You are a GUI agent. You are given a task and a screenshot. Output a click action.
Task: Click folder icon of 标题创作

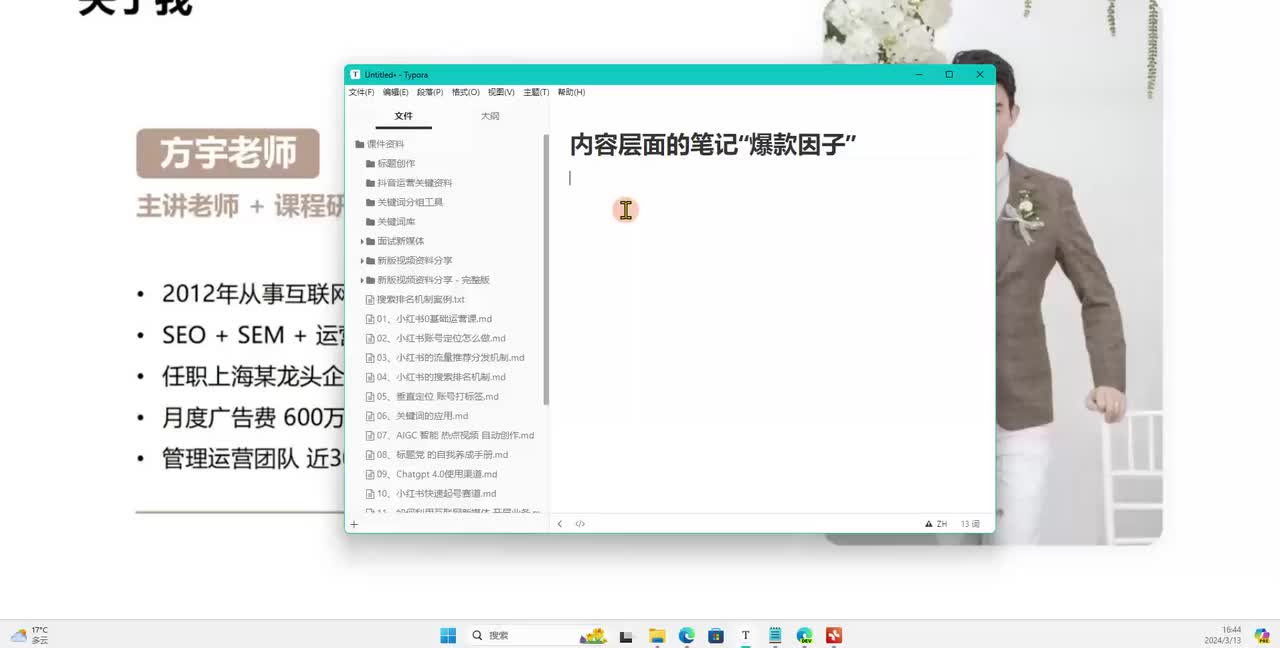tap(371, 163)
